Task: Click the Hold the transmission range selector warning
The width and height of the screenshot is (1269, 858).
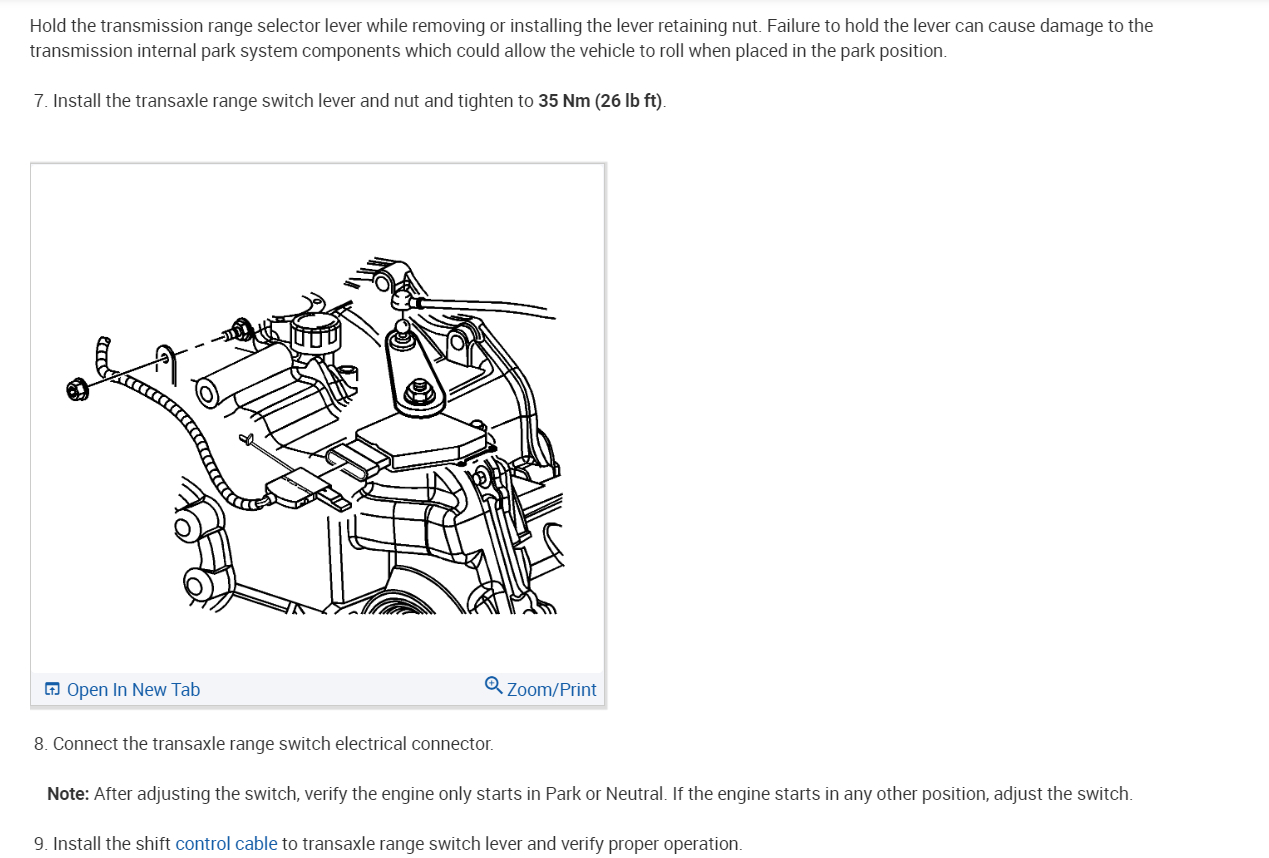Action: (x=591, y=38)
